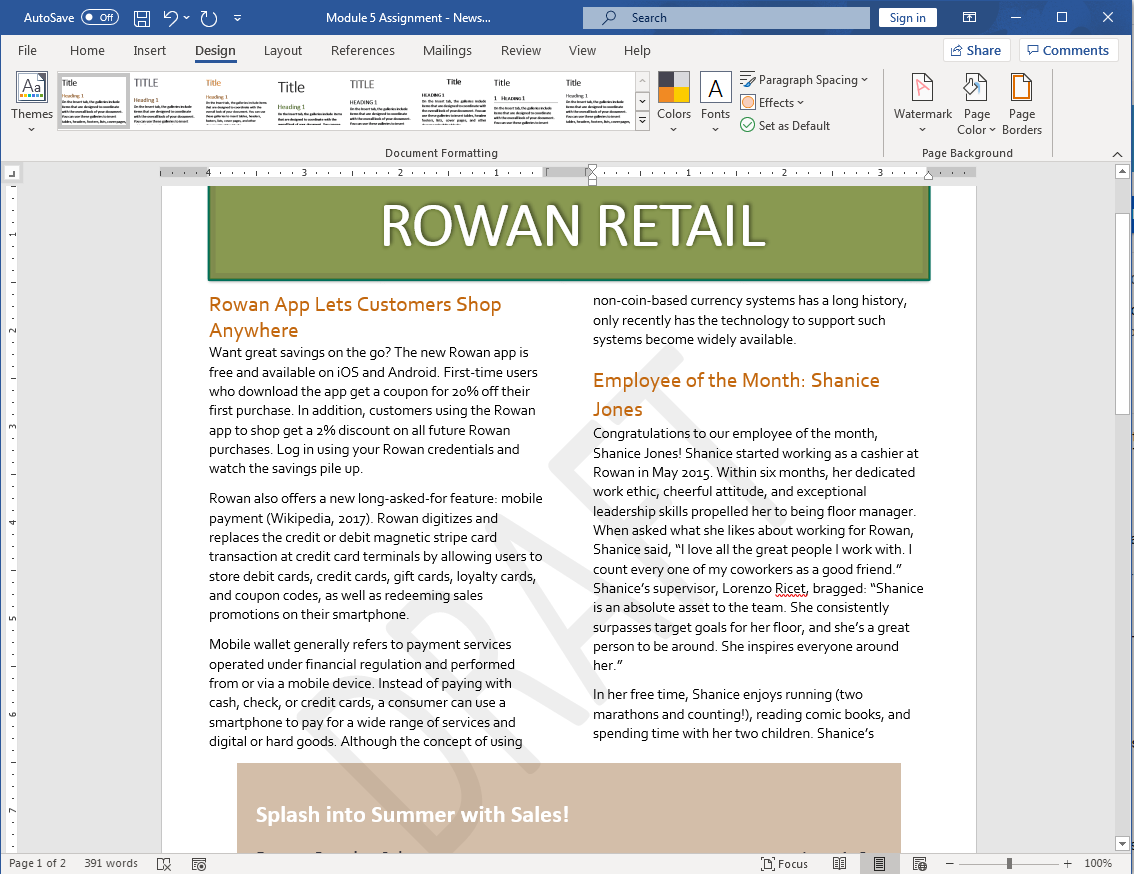Viewport: 1134px width, 874px height.
Task: Open the Watermark dropdown arrow
Action: [922, 130]
